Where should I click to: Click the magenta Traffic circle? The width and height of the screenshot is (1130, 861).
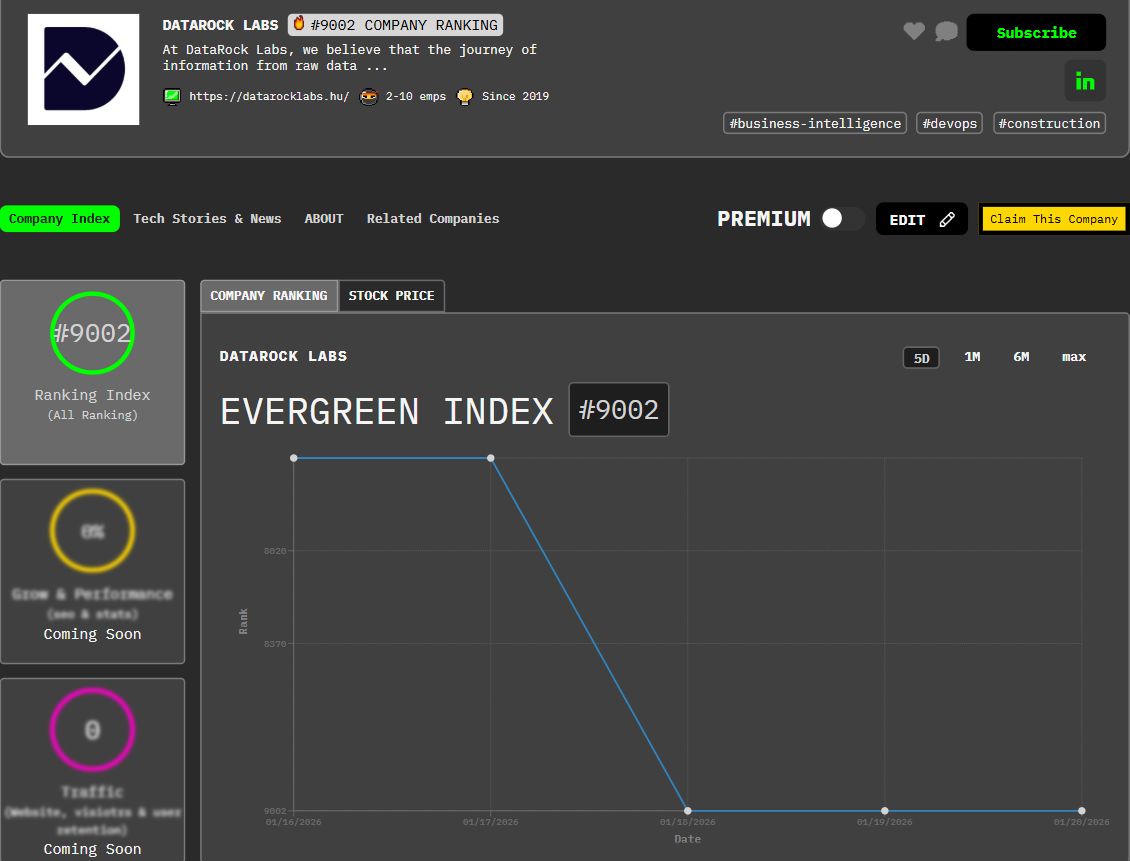[x=92, y=731]
